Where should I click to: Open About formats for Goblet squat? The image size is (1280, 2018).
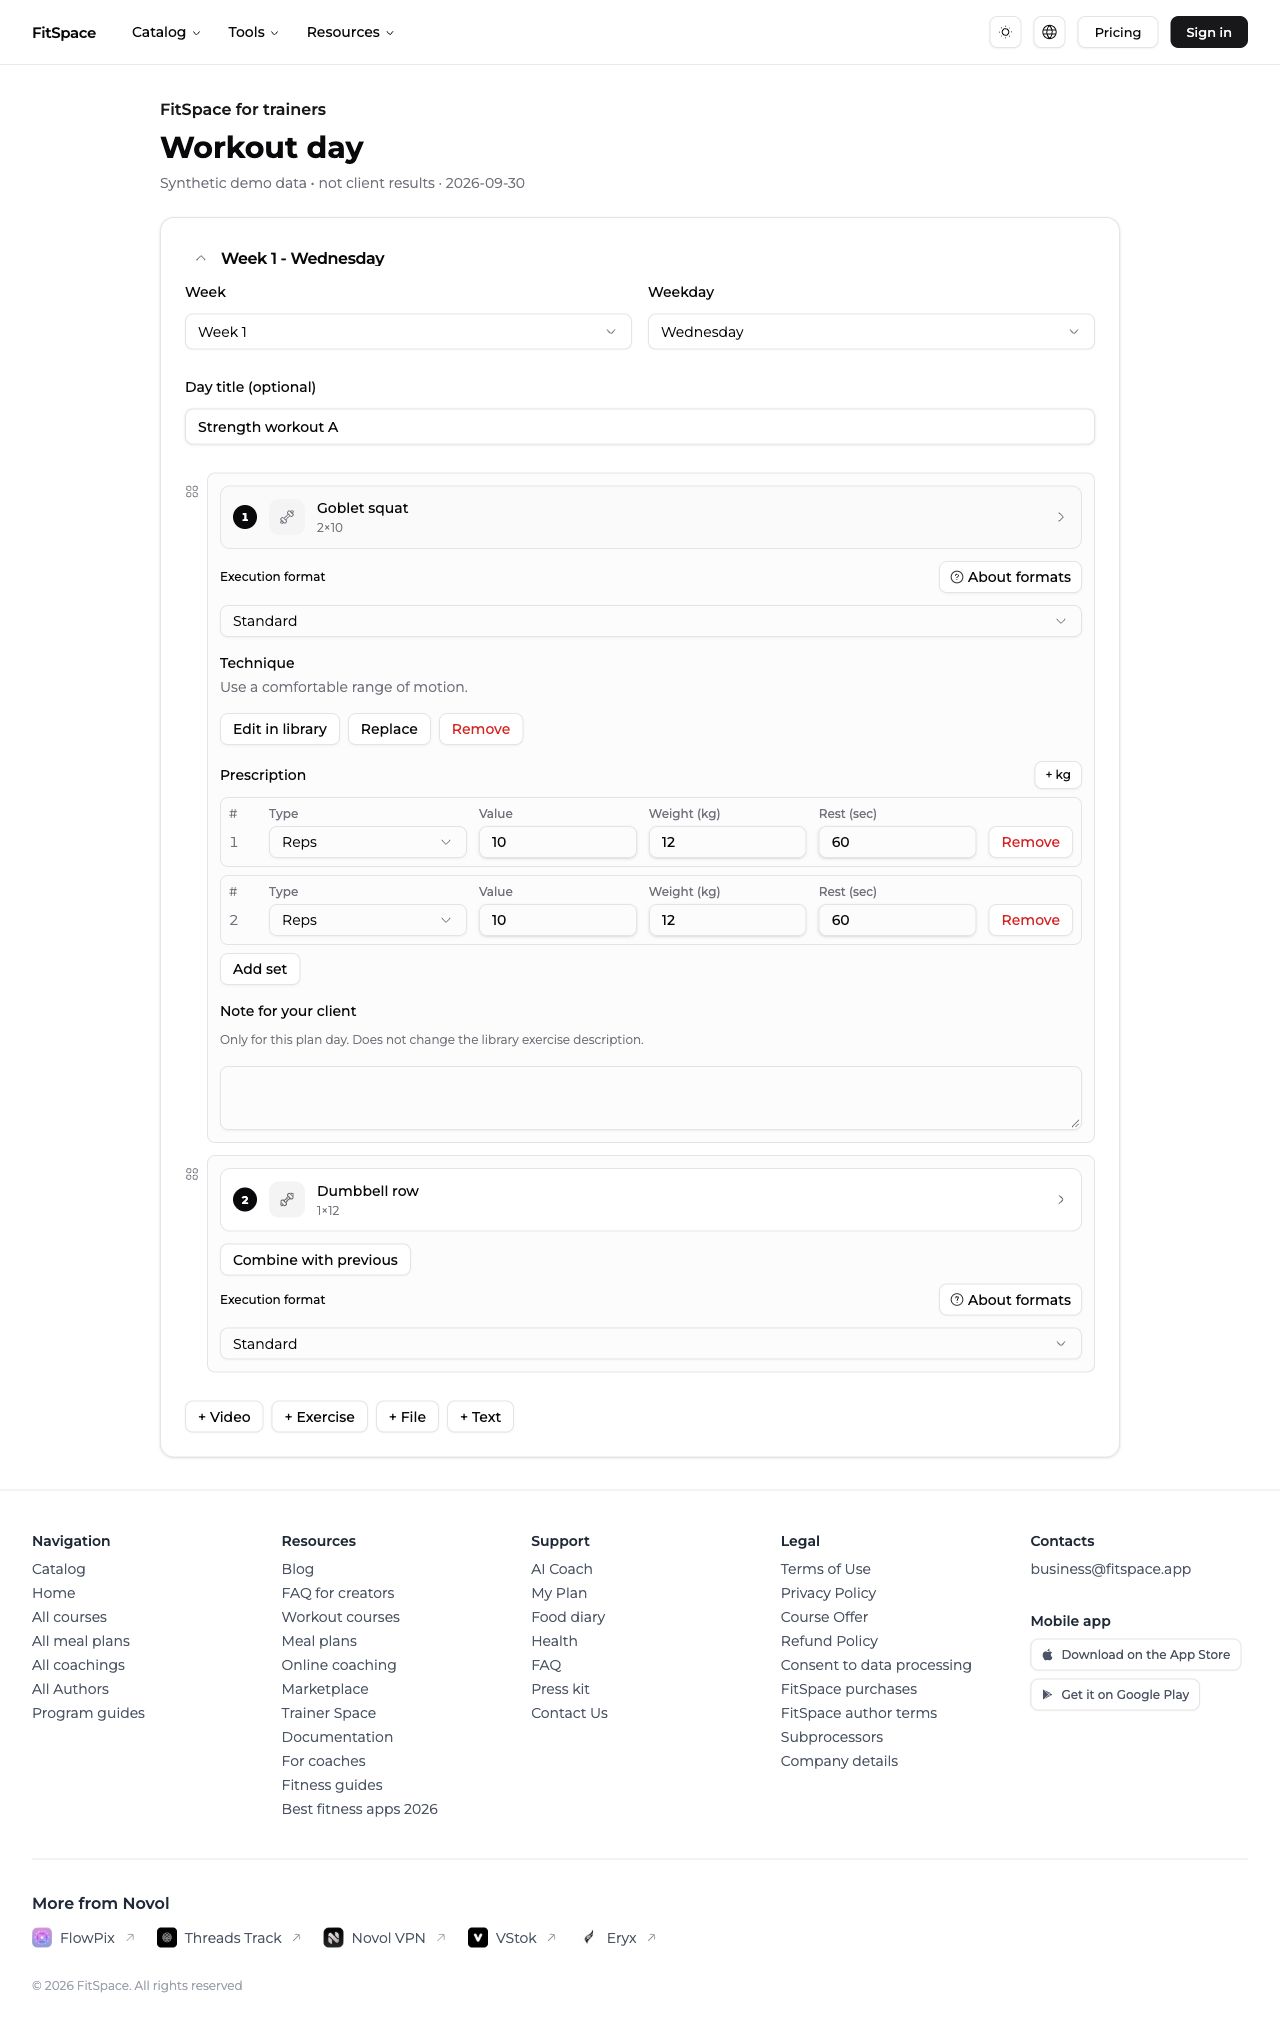1010,577
